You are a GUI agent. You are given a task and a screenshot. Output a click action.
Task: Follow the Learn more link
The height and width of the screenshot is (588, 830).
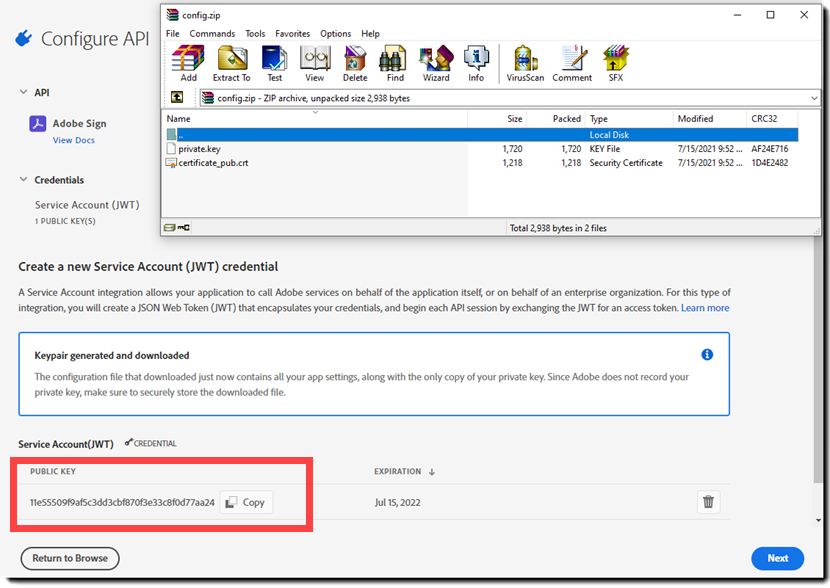click(x=705, y=307)
